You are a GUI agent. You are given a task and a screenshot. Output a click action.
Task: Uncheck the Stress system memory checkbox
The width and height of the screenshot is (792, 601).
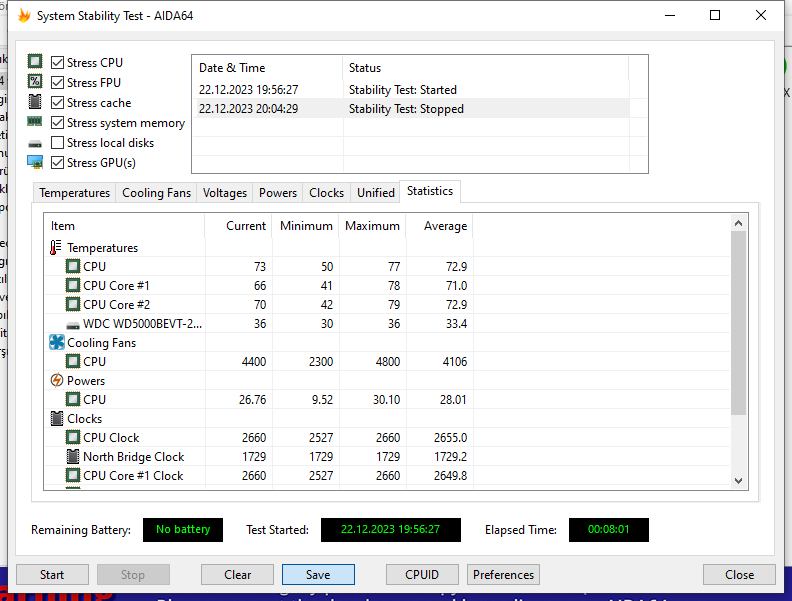pos(58,123)
